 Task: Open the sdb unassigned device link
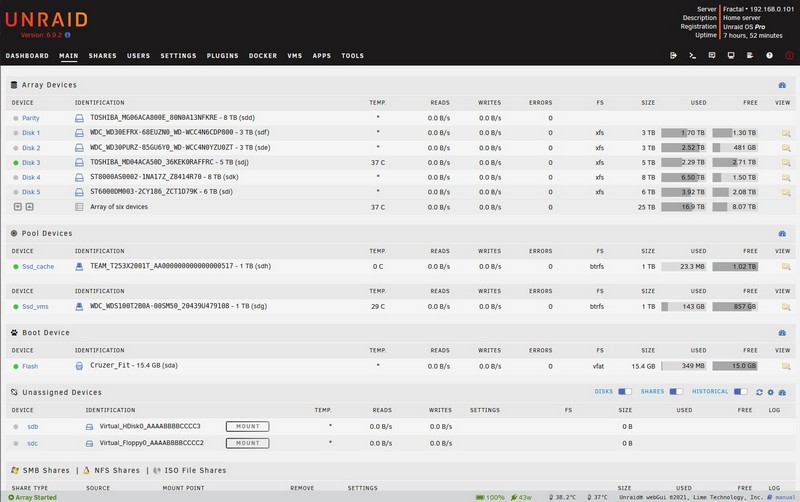pyautogui.click(x=33, y=427)
